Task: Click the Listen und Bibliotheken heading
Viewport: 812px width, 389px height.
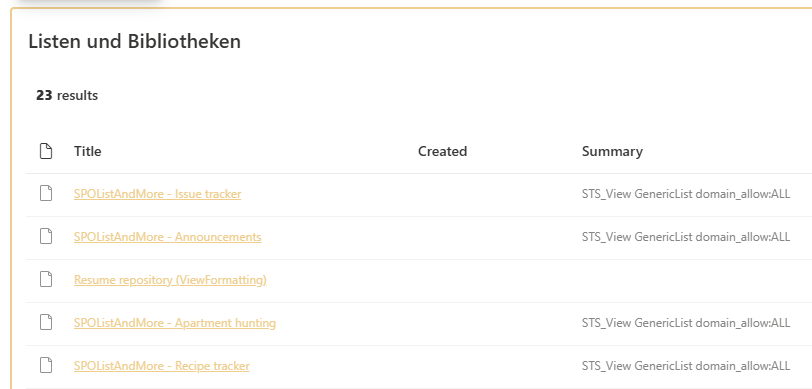Action: click(134, 41)
